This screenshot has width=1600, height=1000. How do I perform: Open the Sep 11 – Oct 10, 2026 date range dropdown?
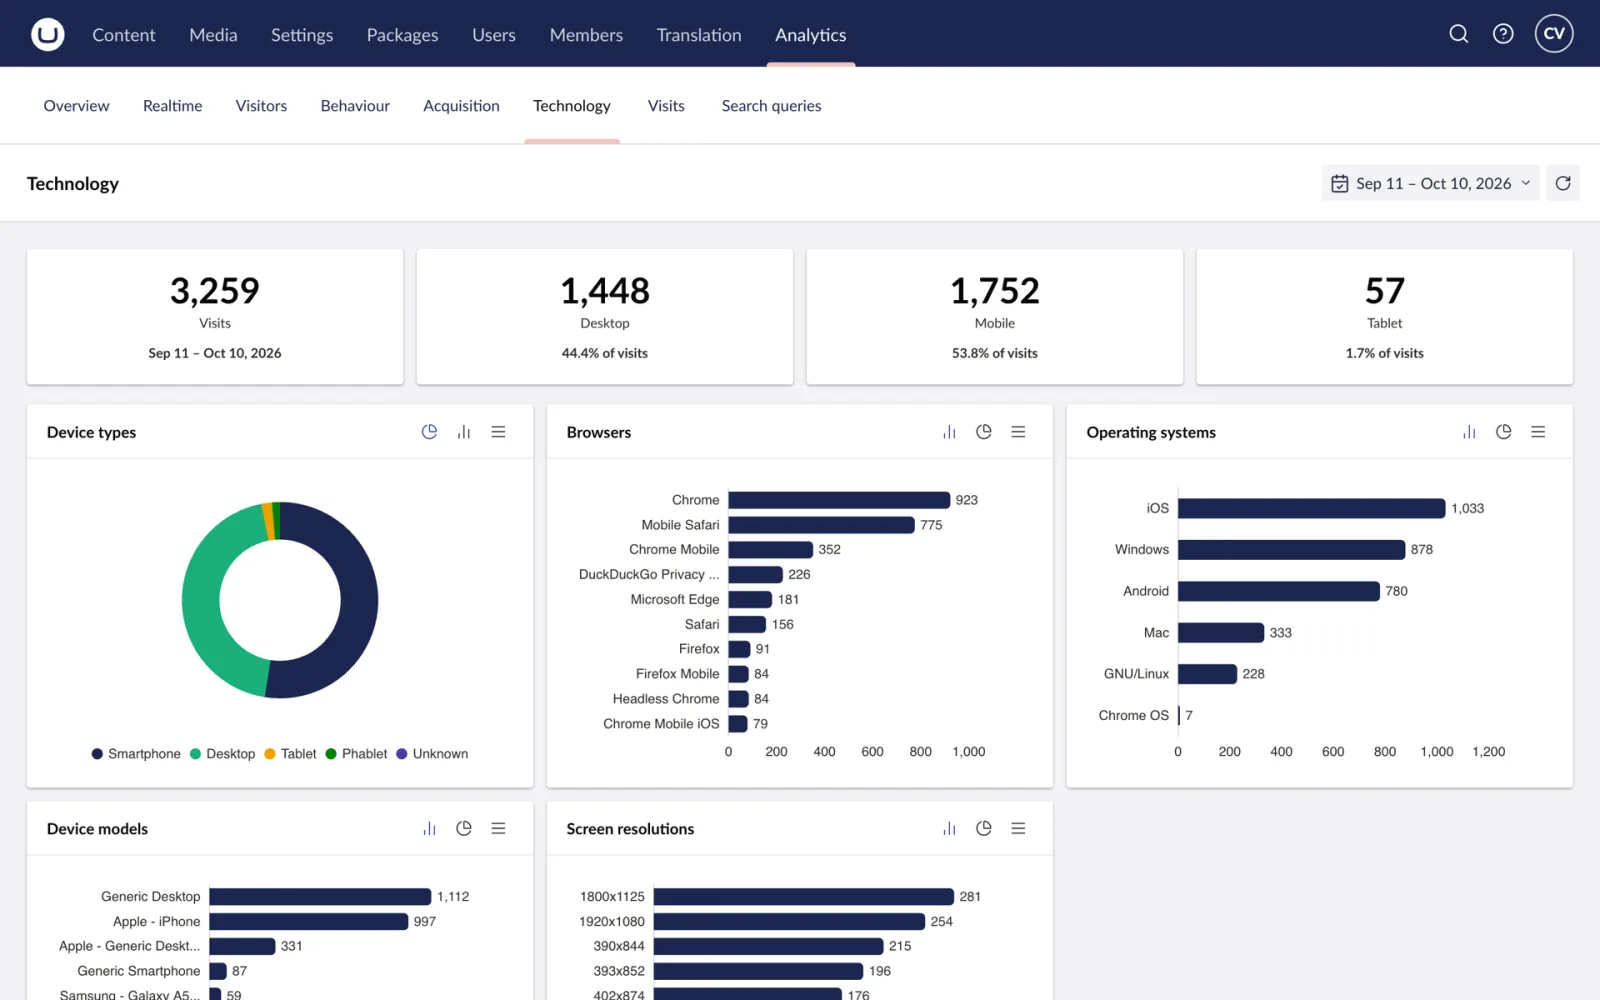tap(1430, 183)
